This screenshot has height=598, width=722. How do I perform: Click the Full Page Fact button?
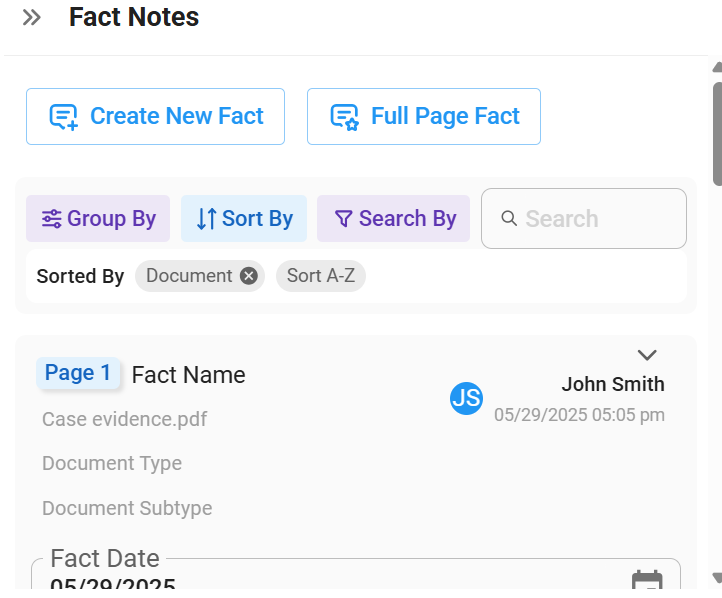point(424,116)
